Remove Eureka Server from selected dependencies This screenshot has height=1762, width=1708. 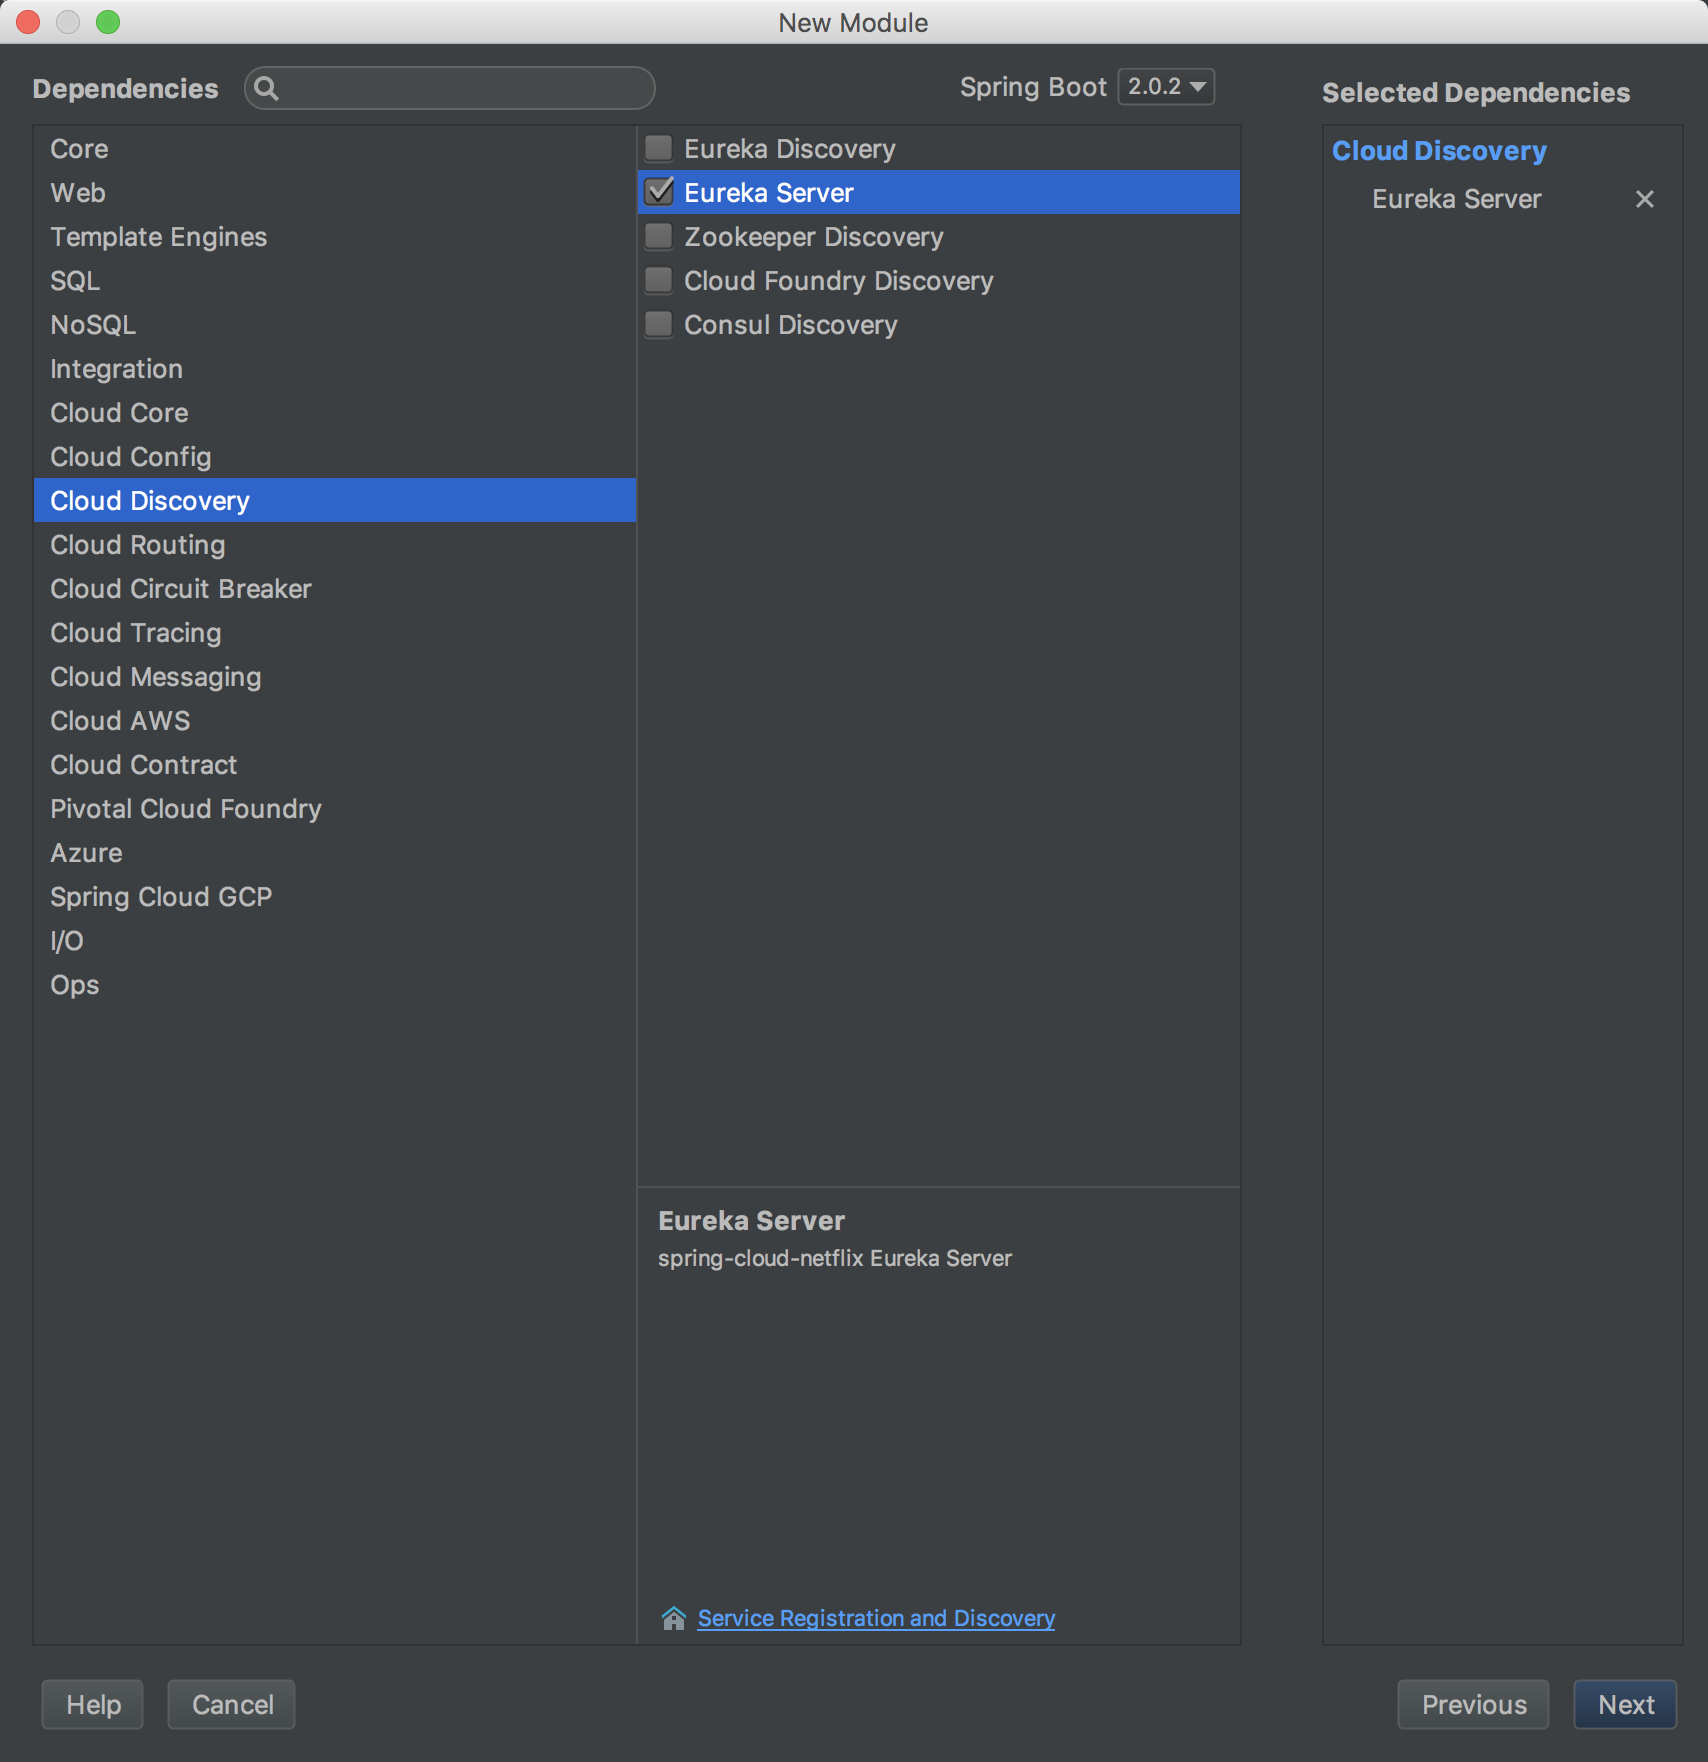(x=1644, y=199)
